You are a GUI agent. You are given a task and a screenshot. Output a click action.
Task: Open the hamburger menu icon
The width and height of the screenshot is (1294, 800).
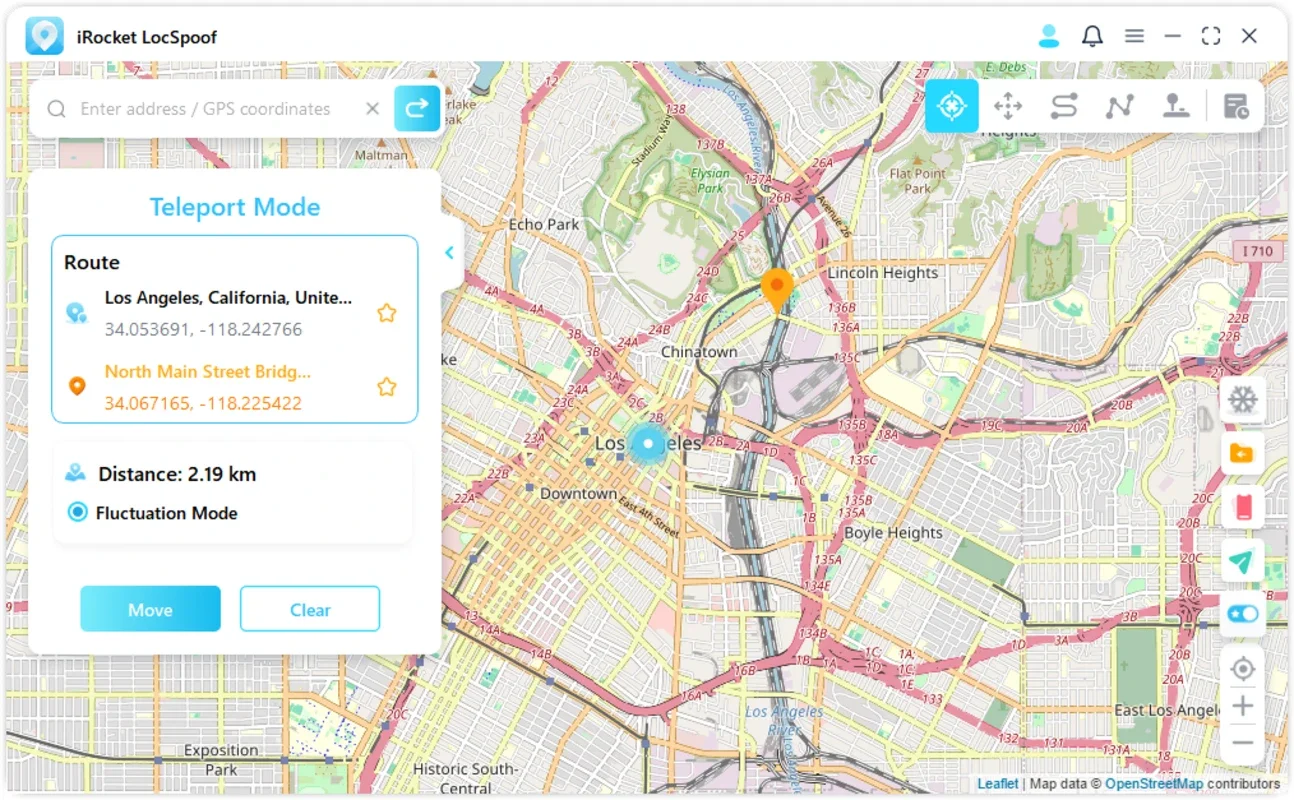click(x=1134, y=36)
